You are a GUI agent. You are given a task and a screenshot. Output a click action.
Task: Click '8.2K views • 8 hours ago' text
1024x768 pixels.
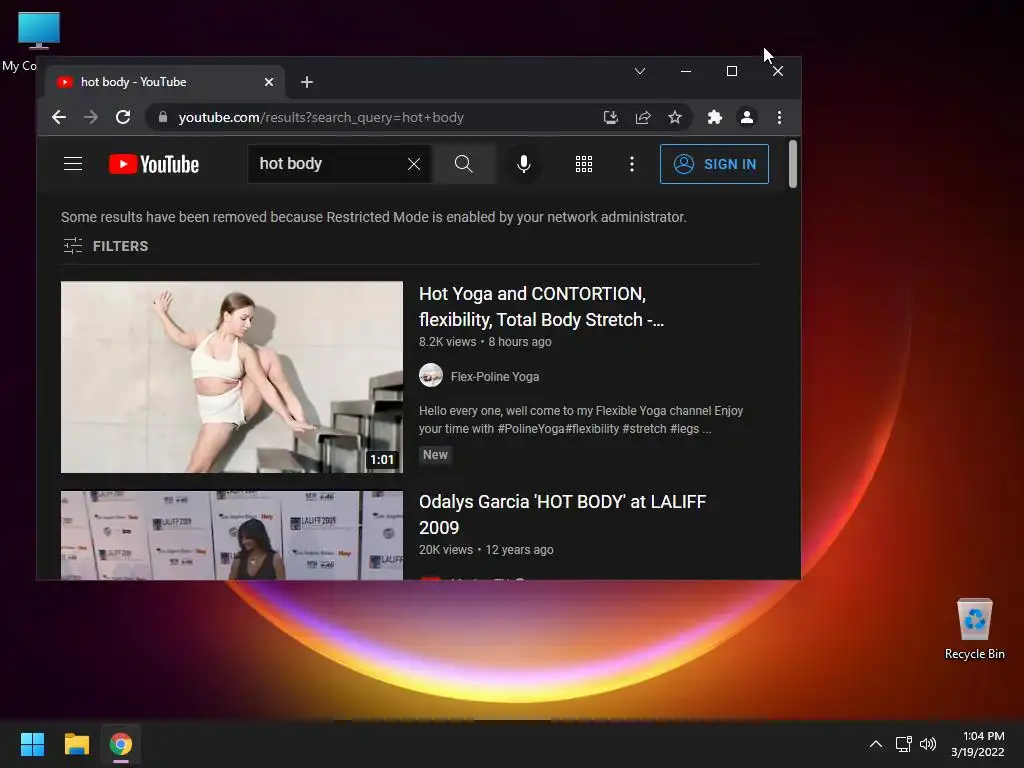[x=485, y=342]
